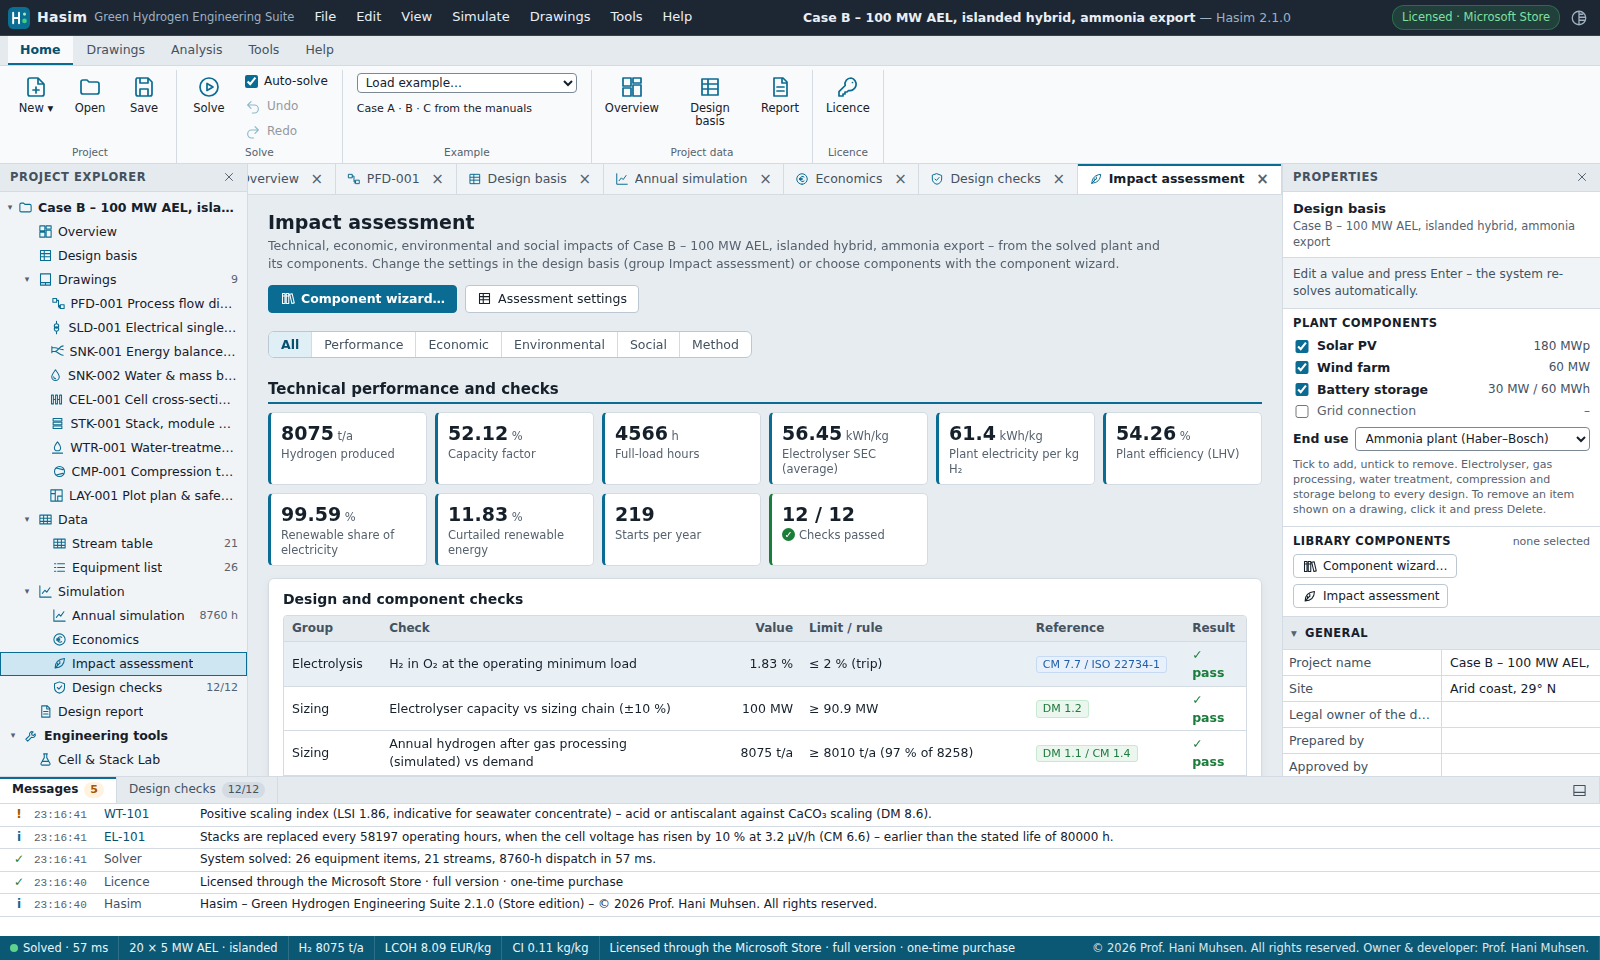Viewport: 1600px width, 960px height.
Task: Open the Simulate menu
Action: [481, 17]
